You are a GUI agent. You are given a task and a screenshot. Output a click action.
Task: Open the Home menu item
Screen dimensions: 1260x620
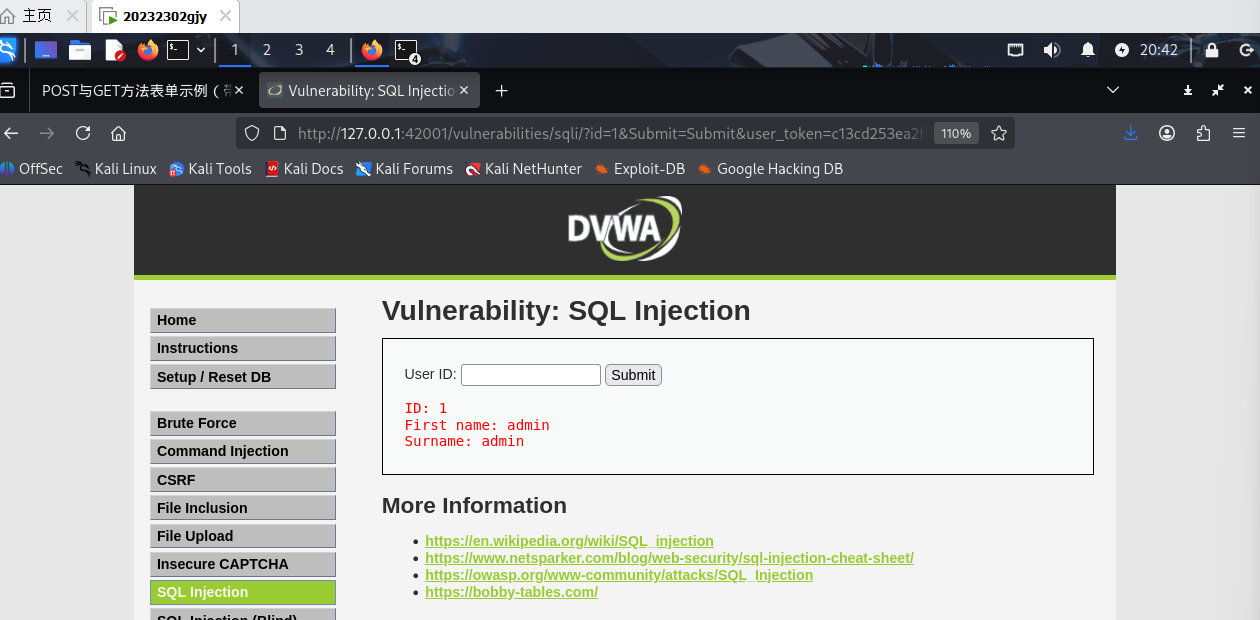click(243, 320)
